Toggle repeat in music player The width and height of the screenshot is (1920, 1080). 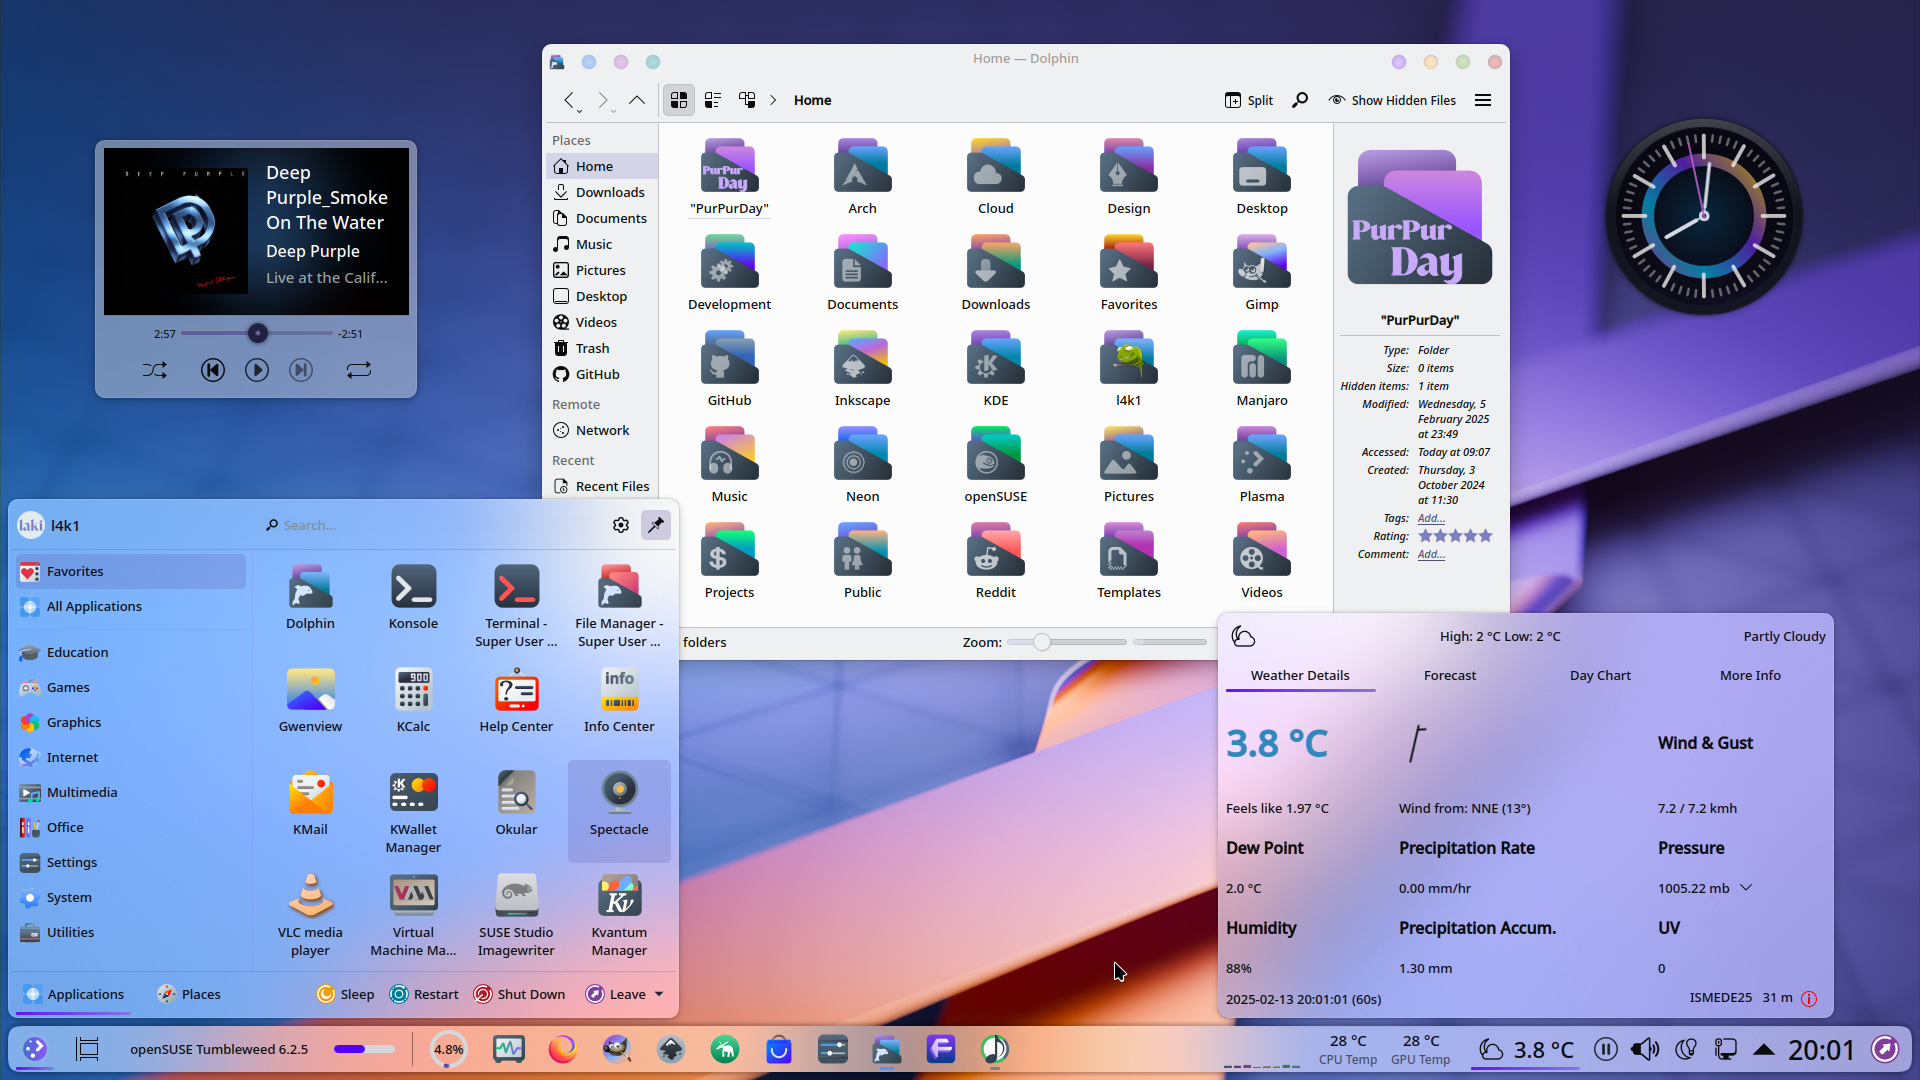(359, 370)
